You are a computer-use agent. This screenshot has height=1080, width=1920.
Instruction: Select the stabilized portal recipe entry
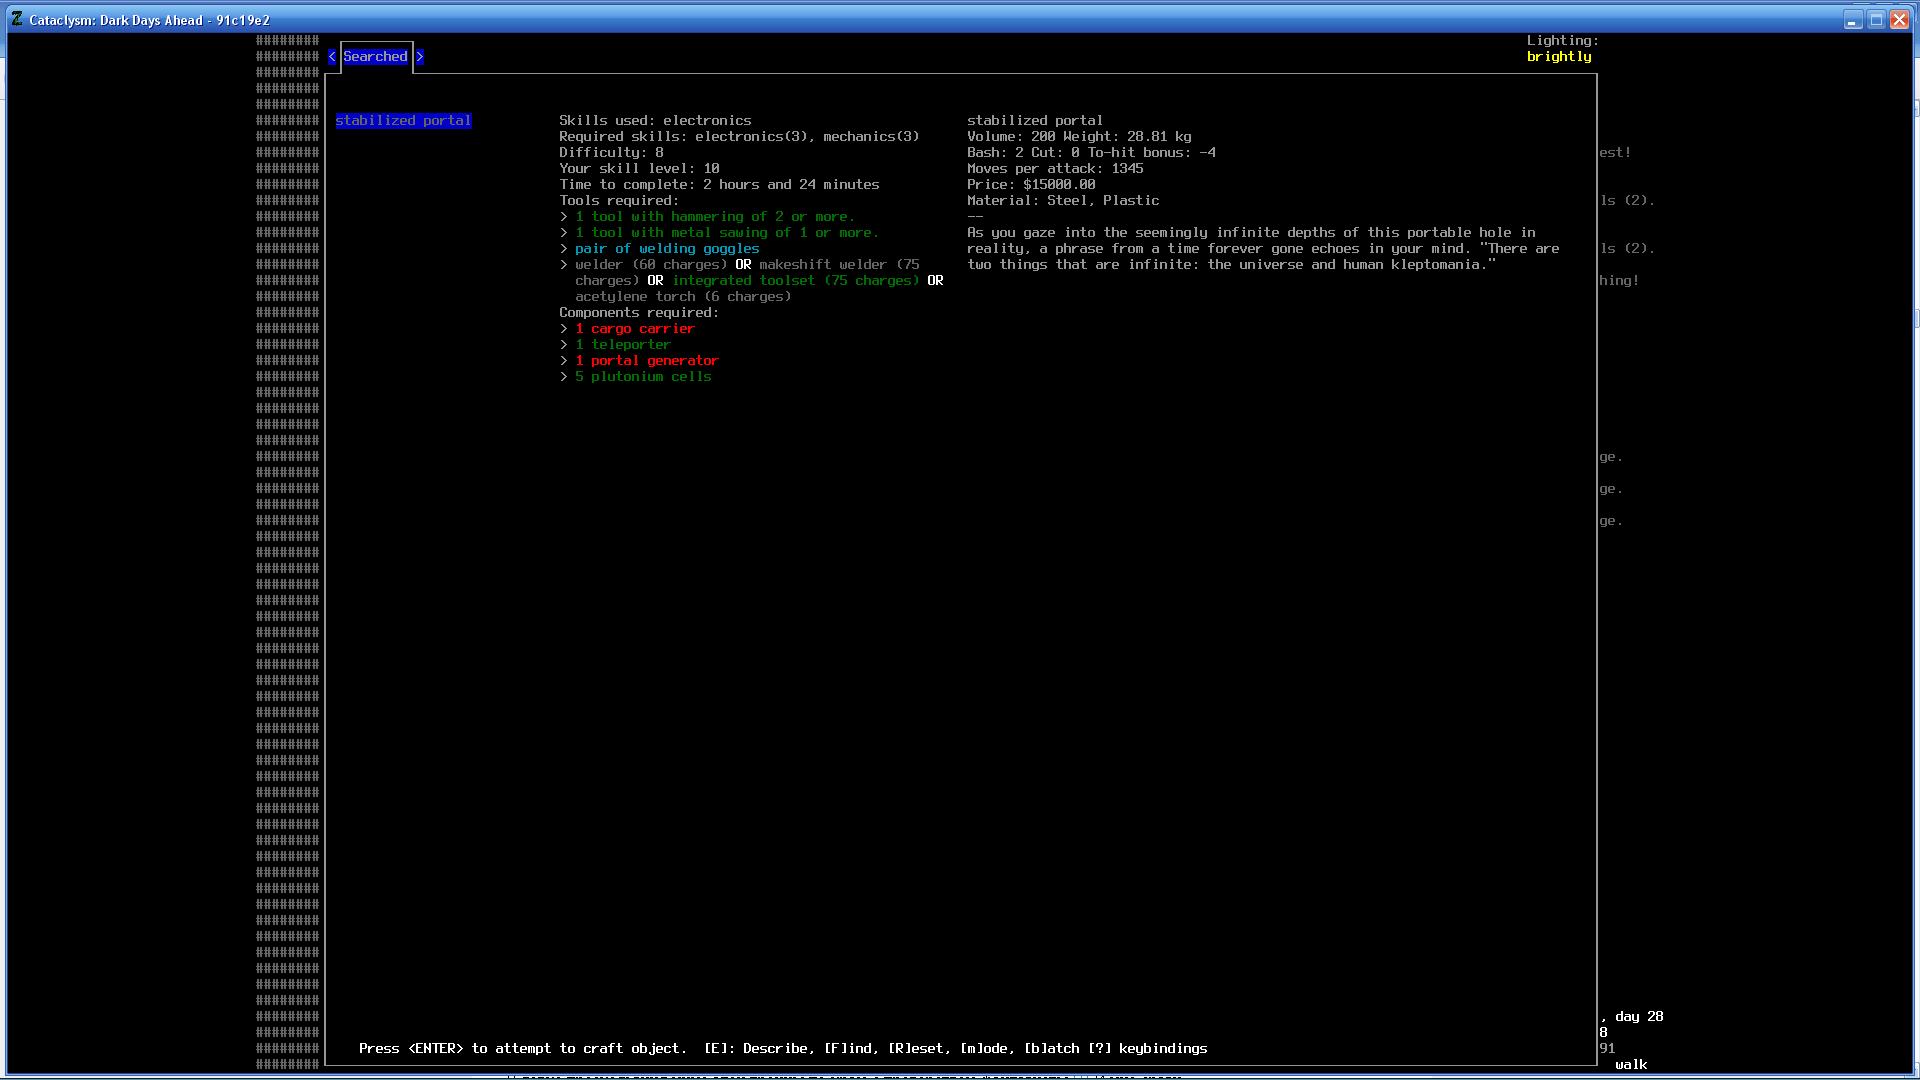point(403,121)
